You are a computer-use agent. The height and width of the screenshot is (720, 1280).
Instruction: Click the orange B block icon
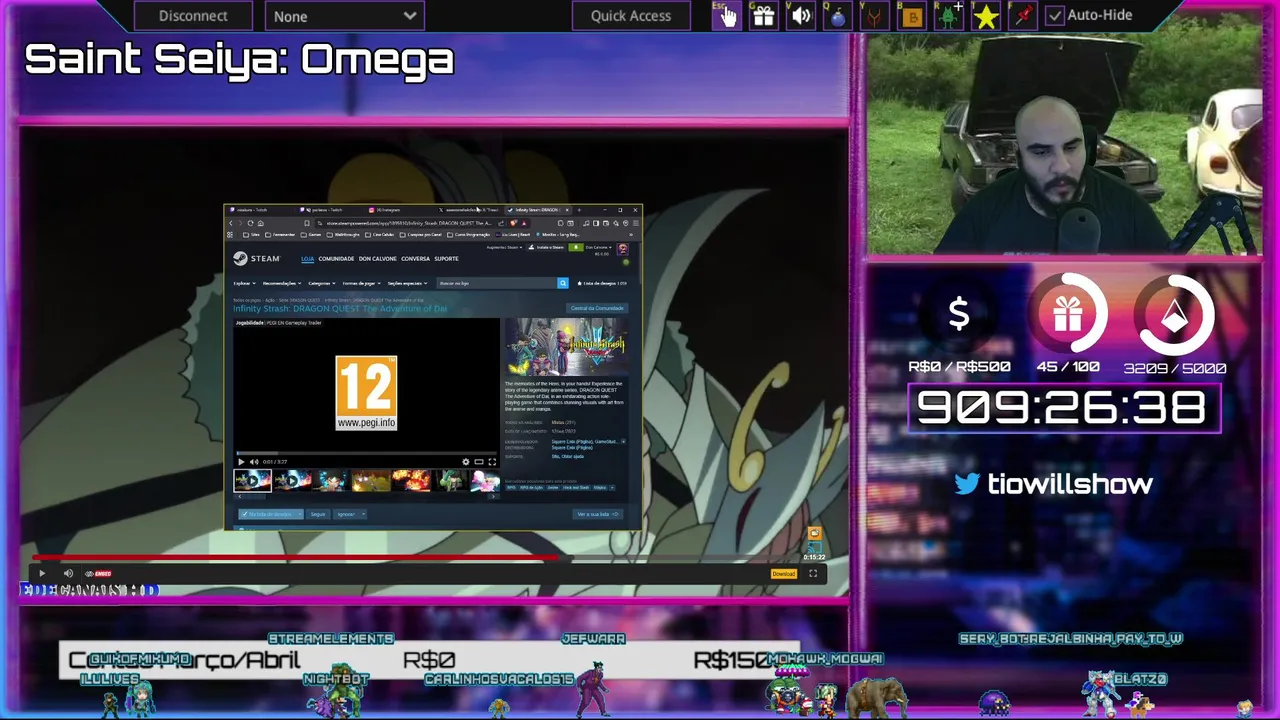click(x=912, y=15)
